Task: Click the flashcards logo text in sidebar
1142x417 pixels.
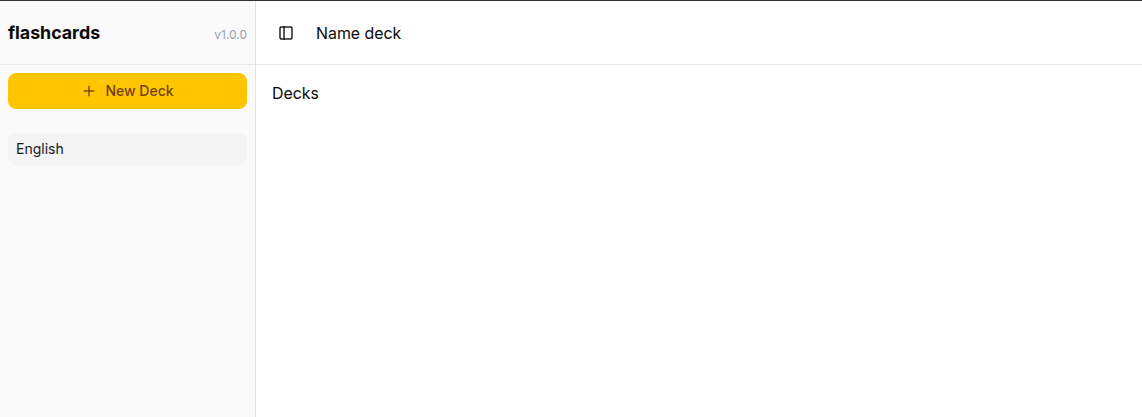Action: (54, 33)
